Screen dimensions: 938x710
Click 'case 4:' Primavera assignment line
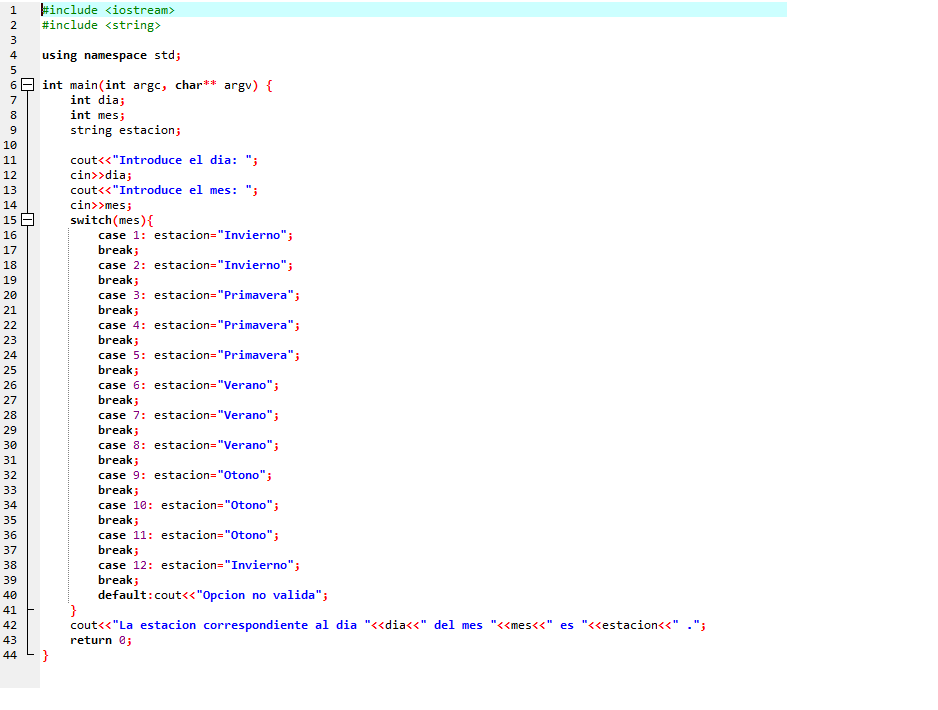(199, 325)
